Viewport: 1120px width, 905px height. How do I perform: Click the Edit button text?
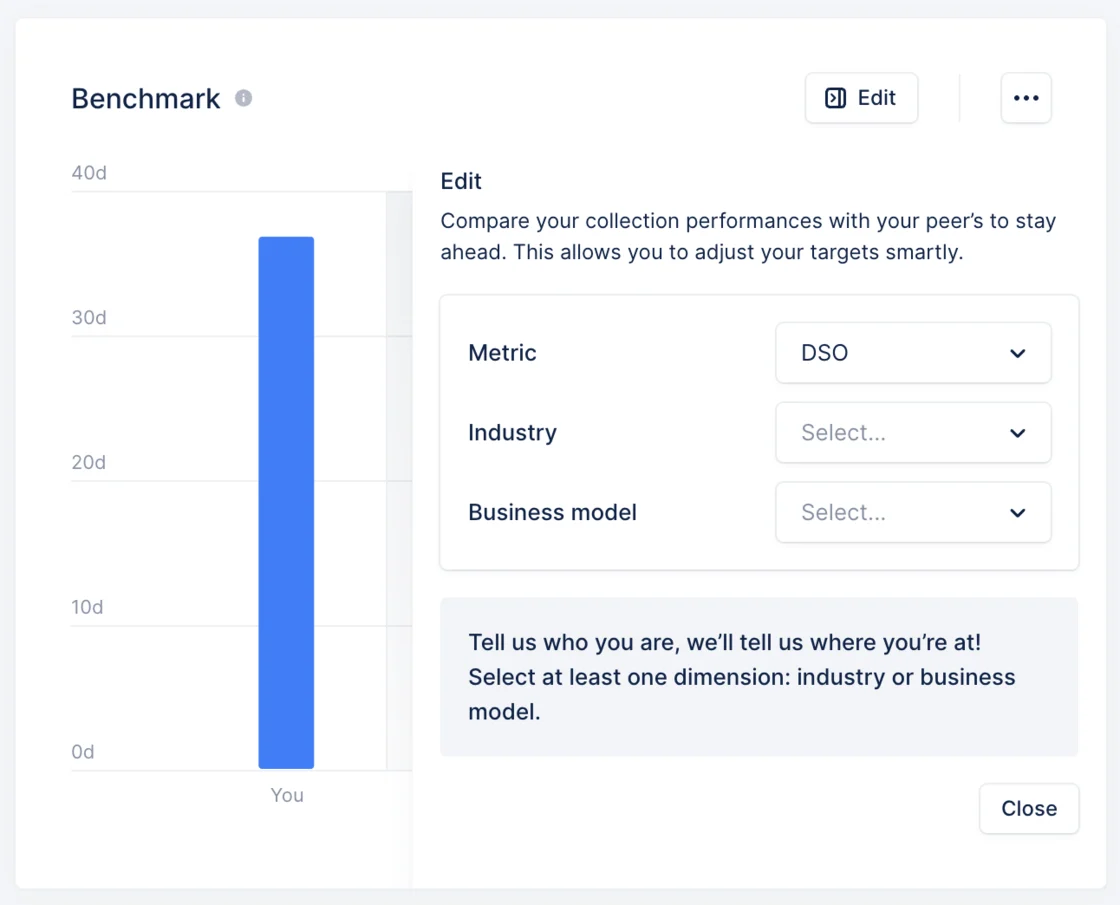point(876,98)
